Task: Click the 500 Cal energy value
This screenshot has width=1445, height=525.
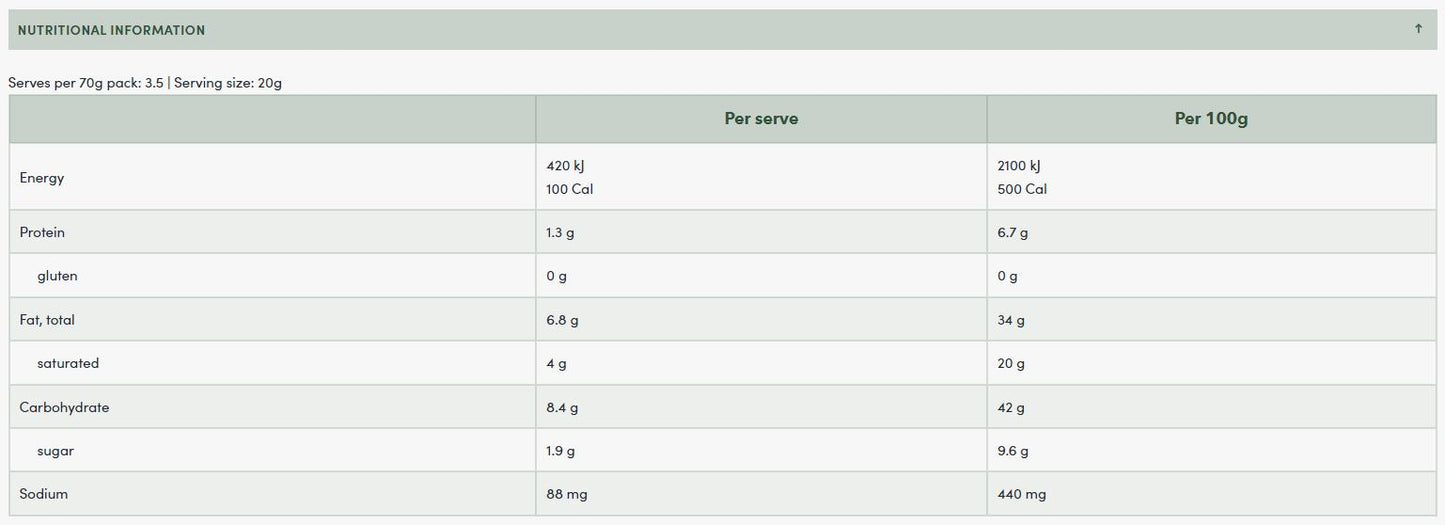Action: coord(1022,189)
